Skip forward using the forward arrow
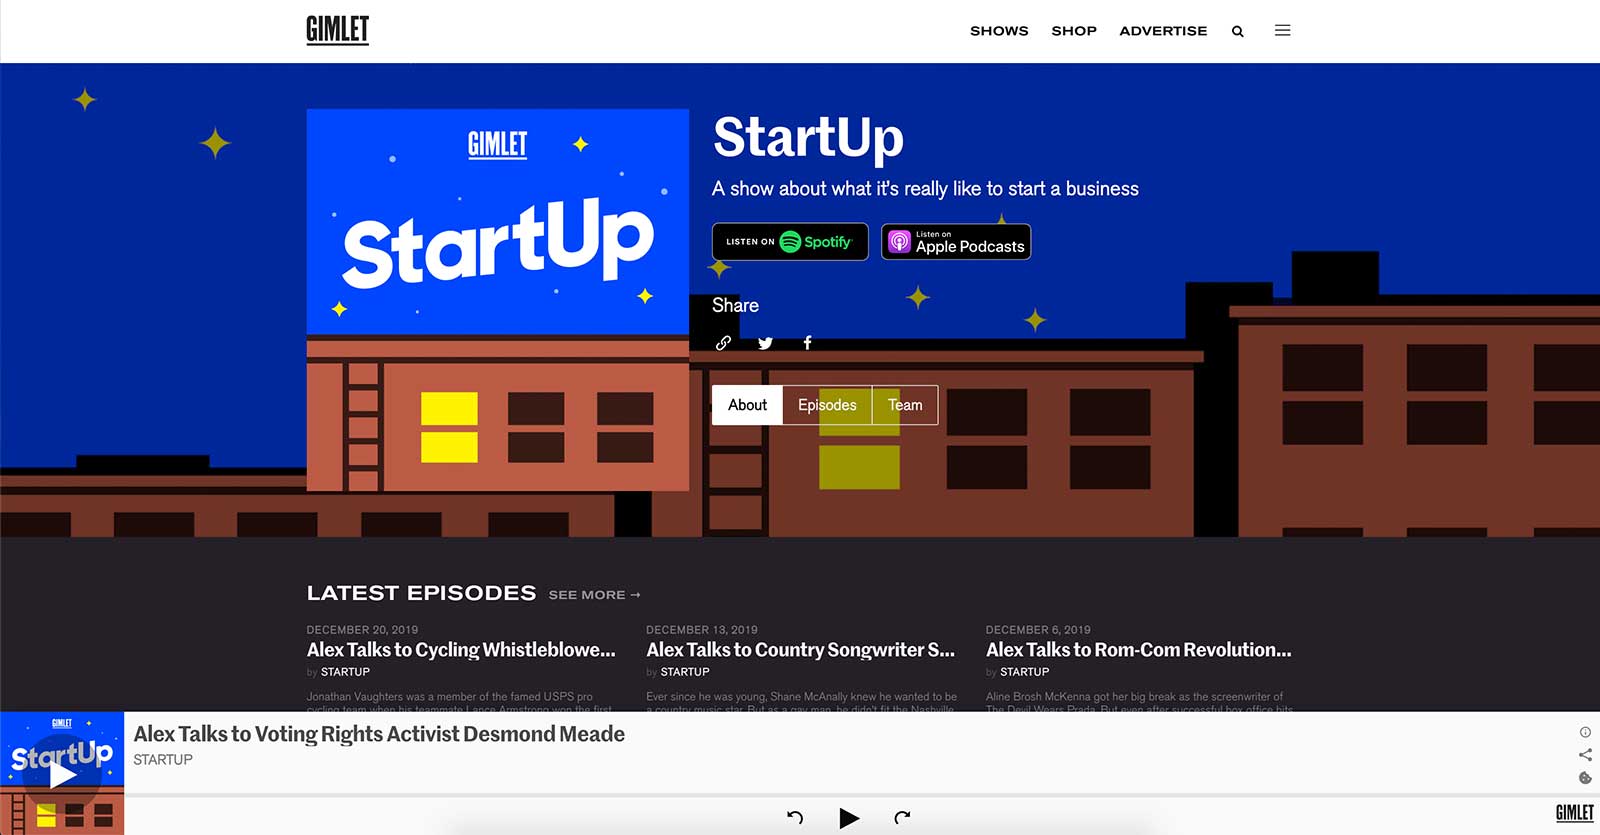Viewport: 1600px width, 835px height. [902, 817]
